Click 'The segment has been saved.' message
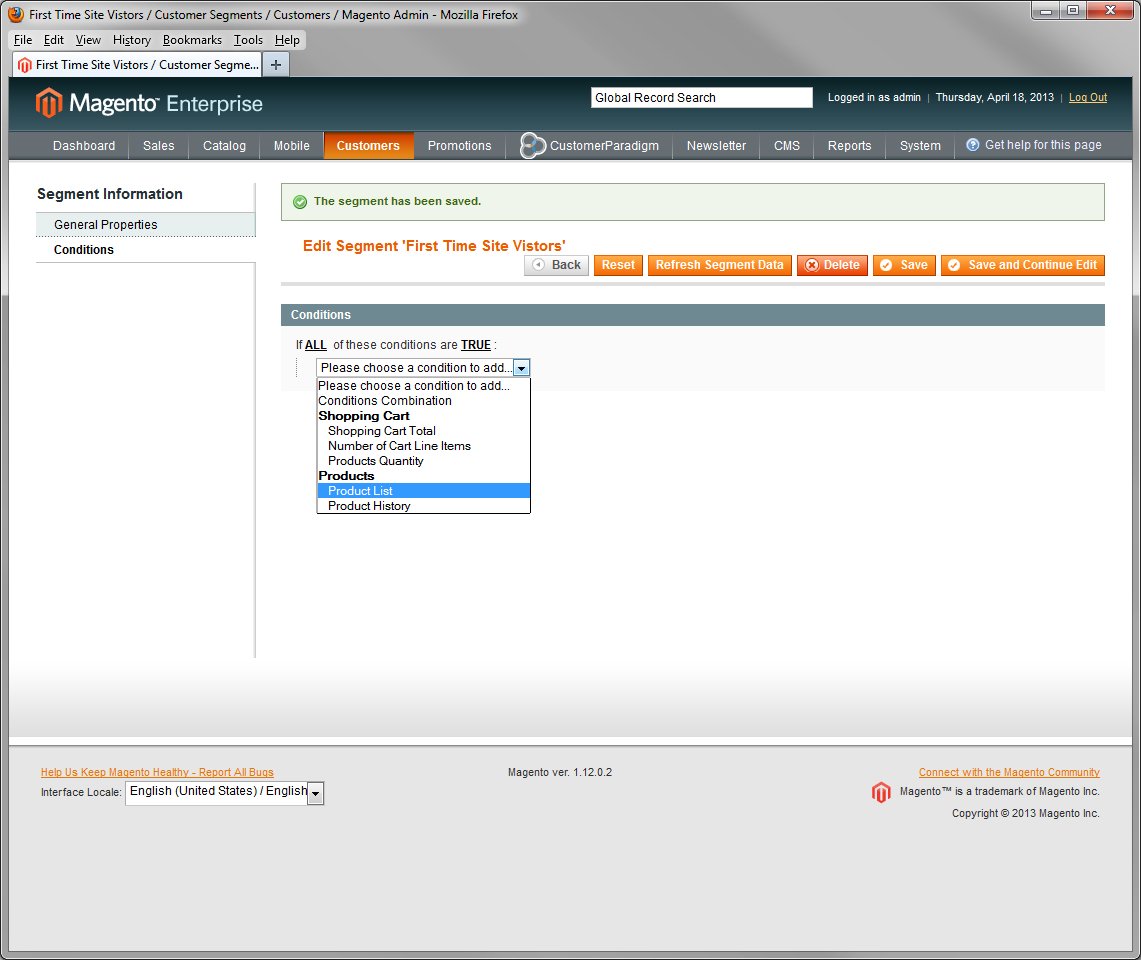This screenshot has height=960, width=1141. pyautogui.click(x=397, y=202)
